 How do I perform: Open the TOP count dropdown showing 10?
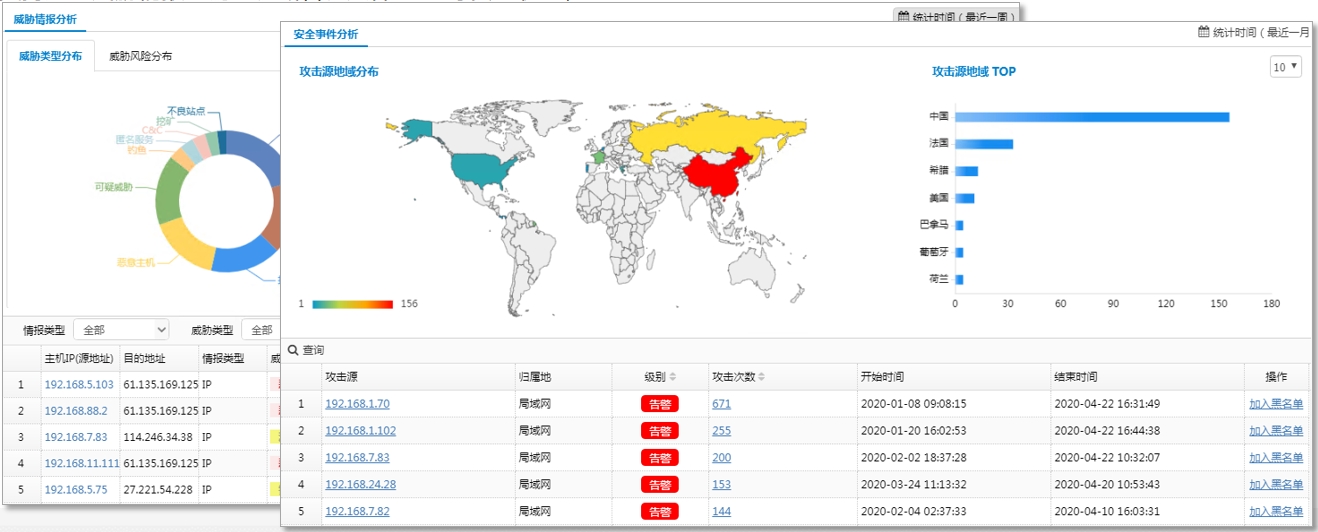pos(1285,67)
